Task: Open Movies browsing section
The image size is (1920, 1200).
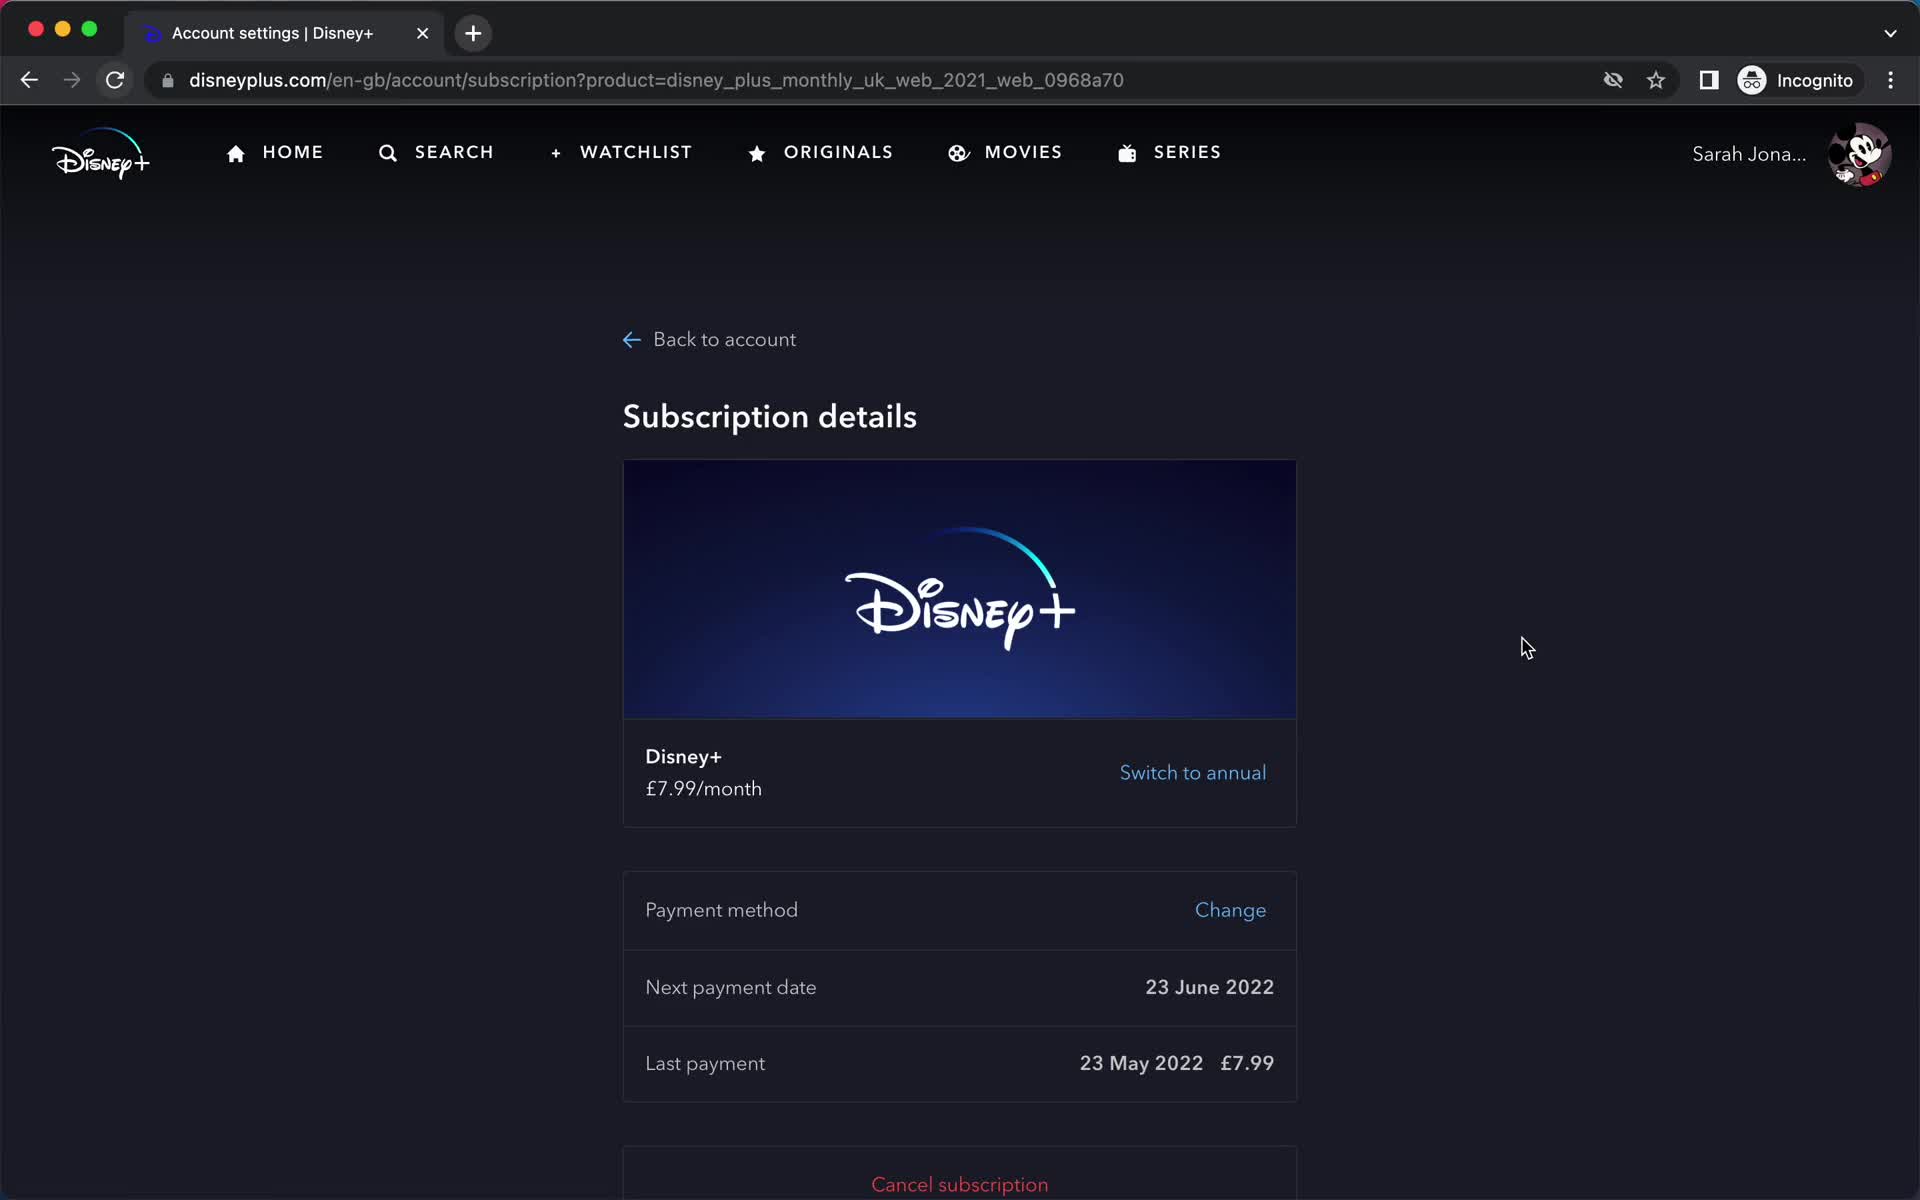Action: click(x=1005, y=152)
